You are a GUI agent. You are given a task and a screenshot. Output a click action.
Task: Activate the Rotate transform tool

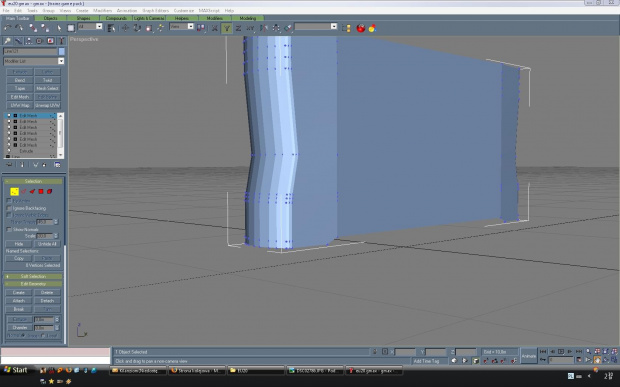click(x=137, y=28)
